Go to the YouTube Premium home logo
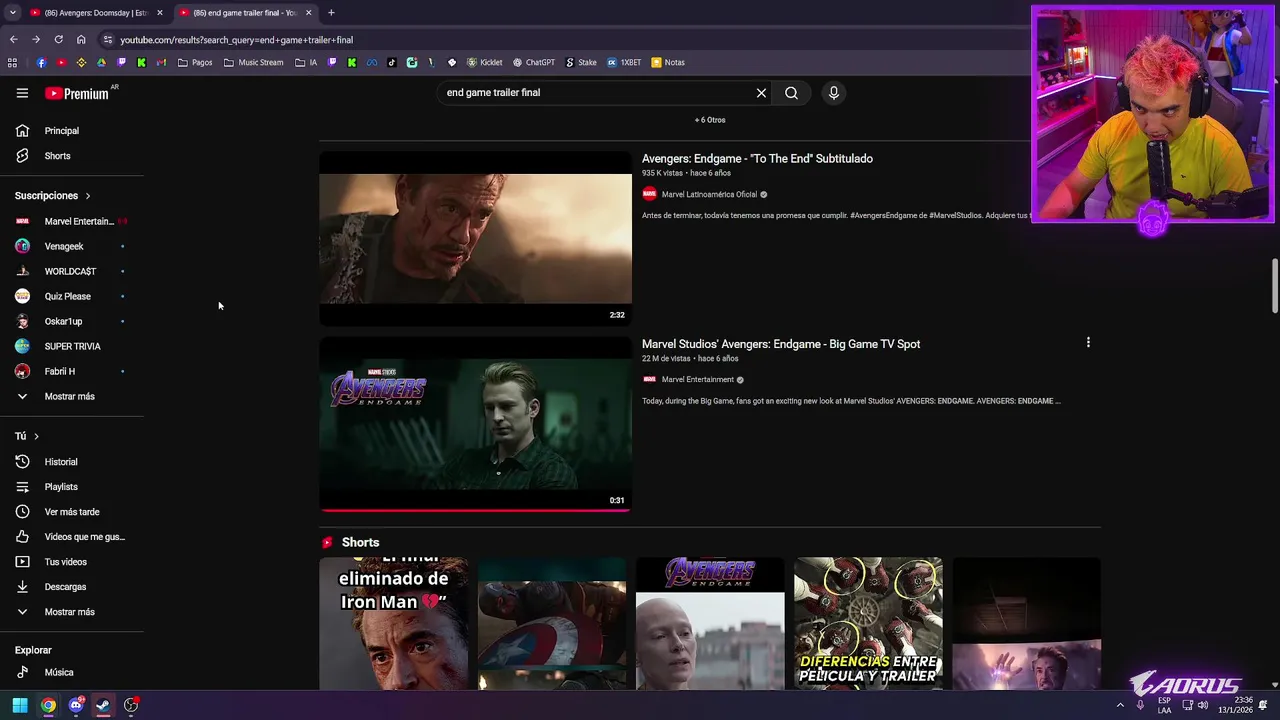The width and height of the screenshot is (1280, 720). coord(78,93)
